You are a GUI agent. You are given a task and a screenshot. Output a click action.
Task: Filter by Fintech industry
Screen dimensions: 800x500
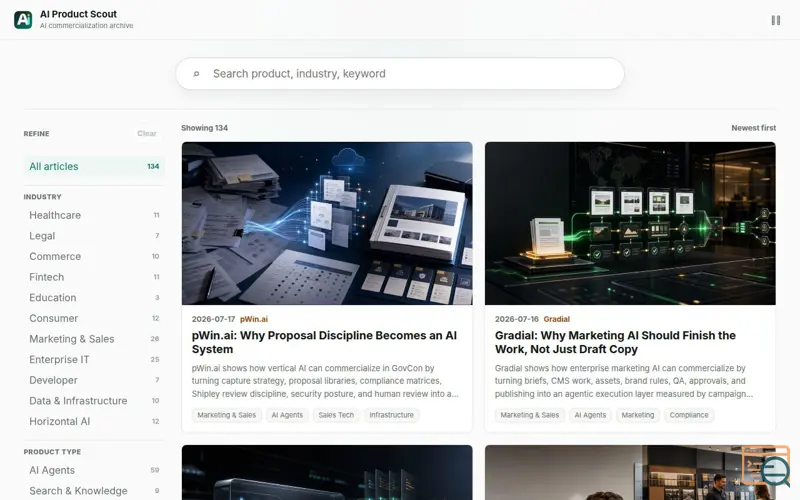click(94, 277)
